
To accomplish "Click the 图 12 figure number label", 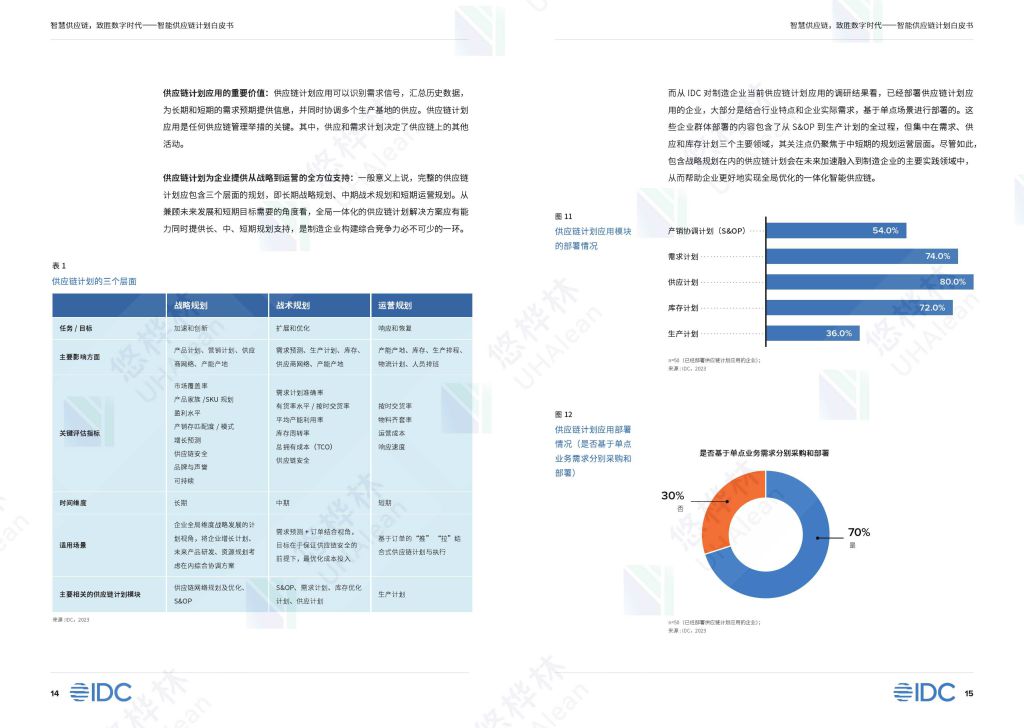I will point(563,415).
